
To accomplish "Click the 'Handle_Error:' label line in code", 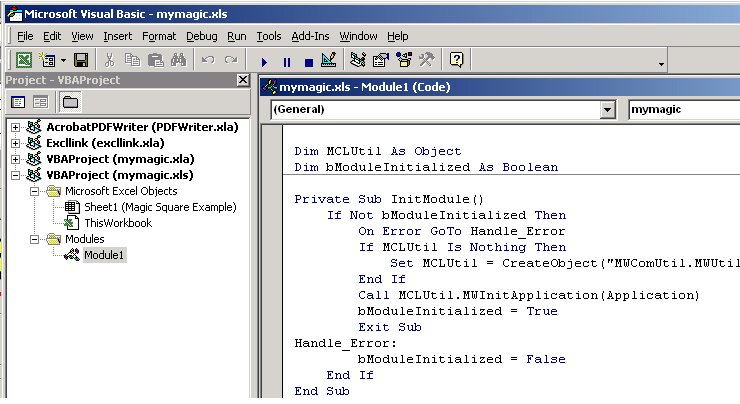I will (345, 343).
